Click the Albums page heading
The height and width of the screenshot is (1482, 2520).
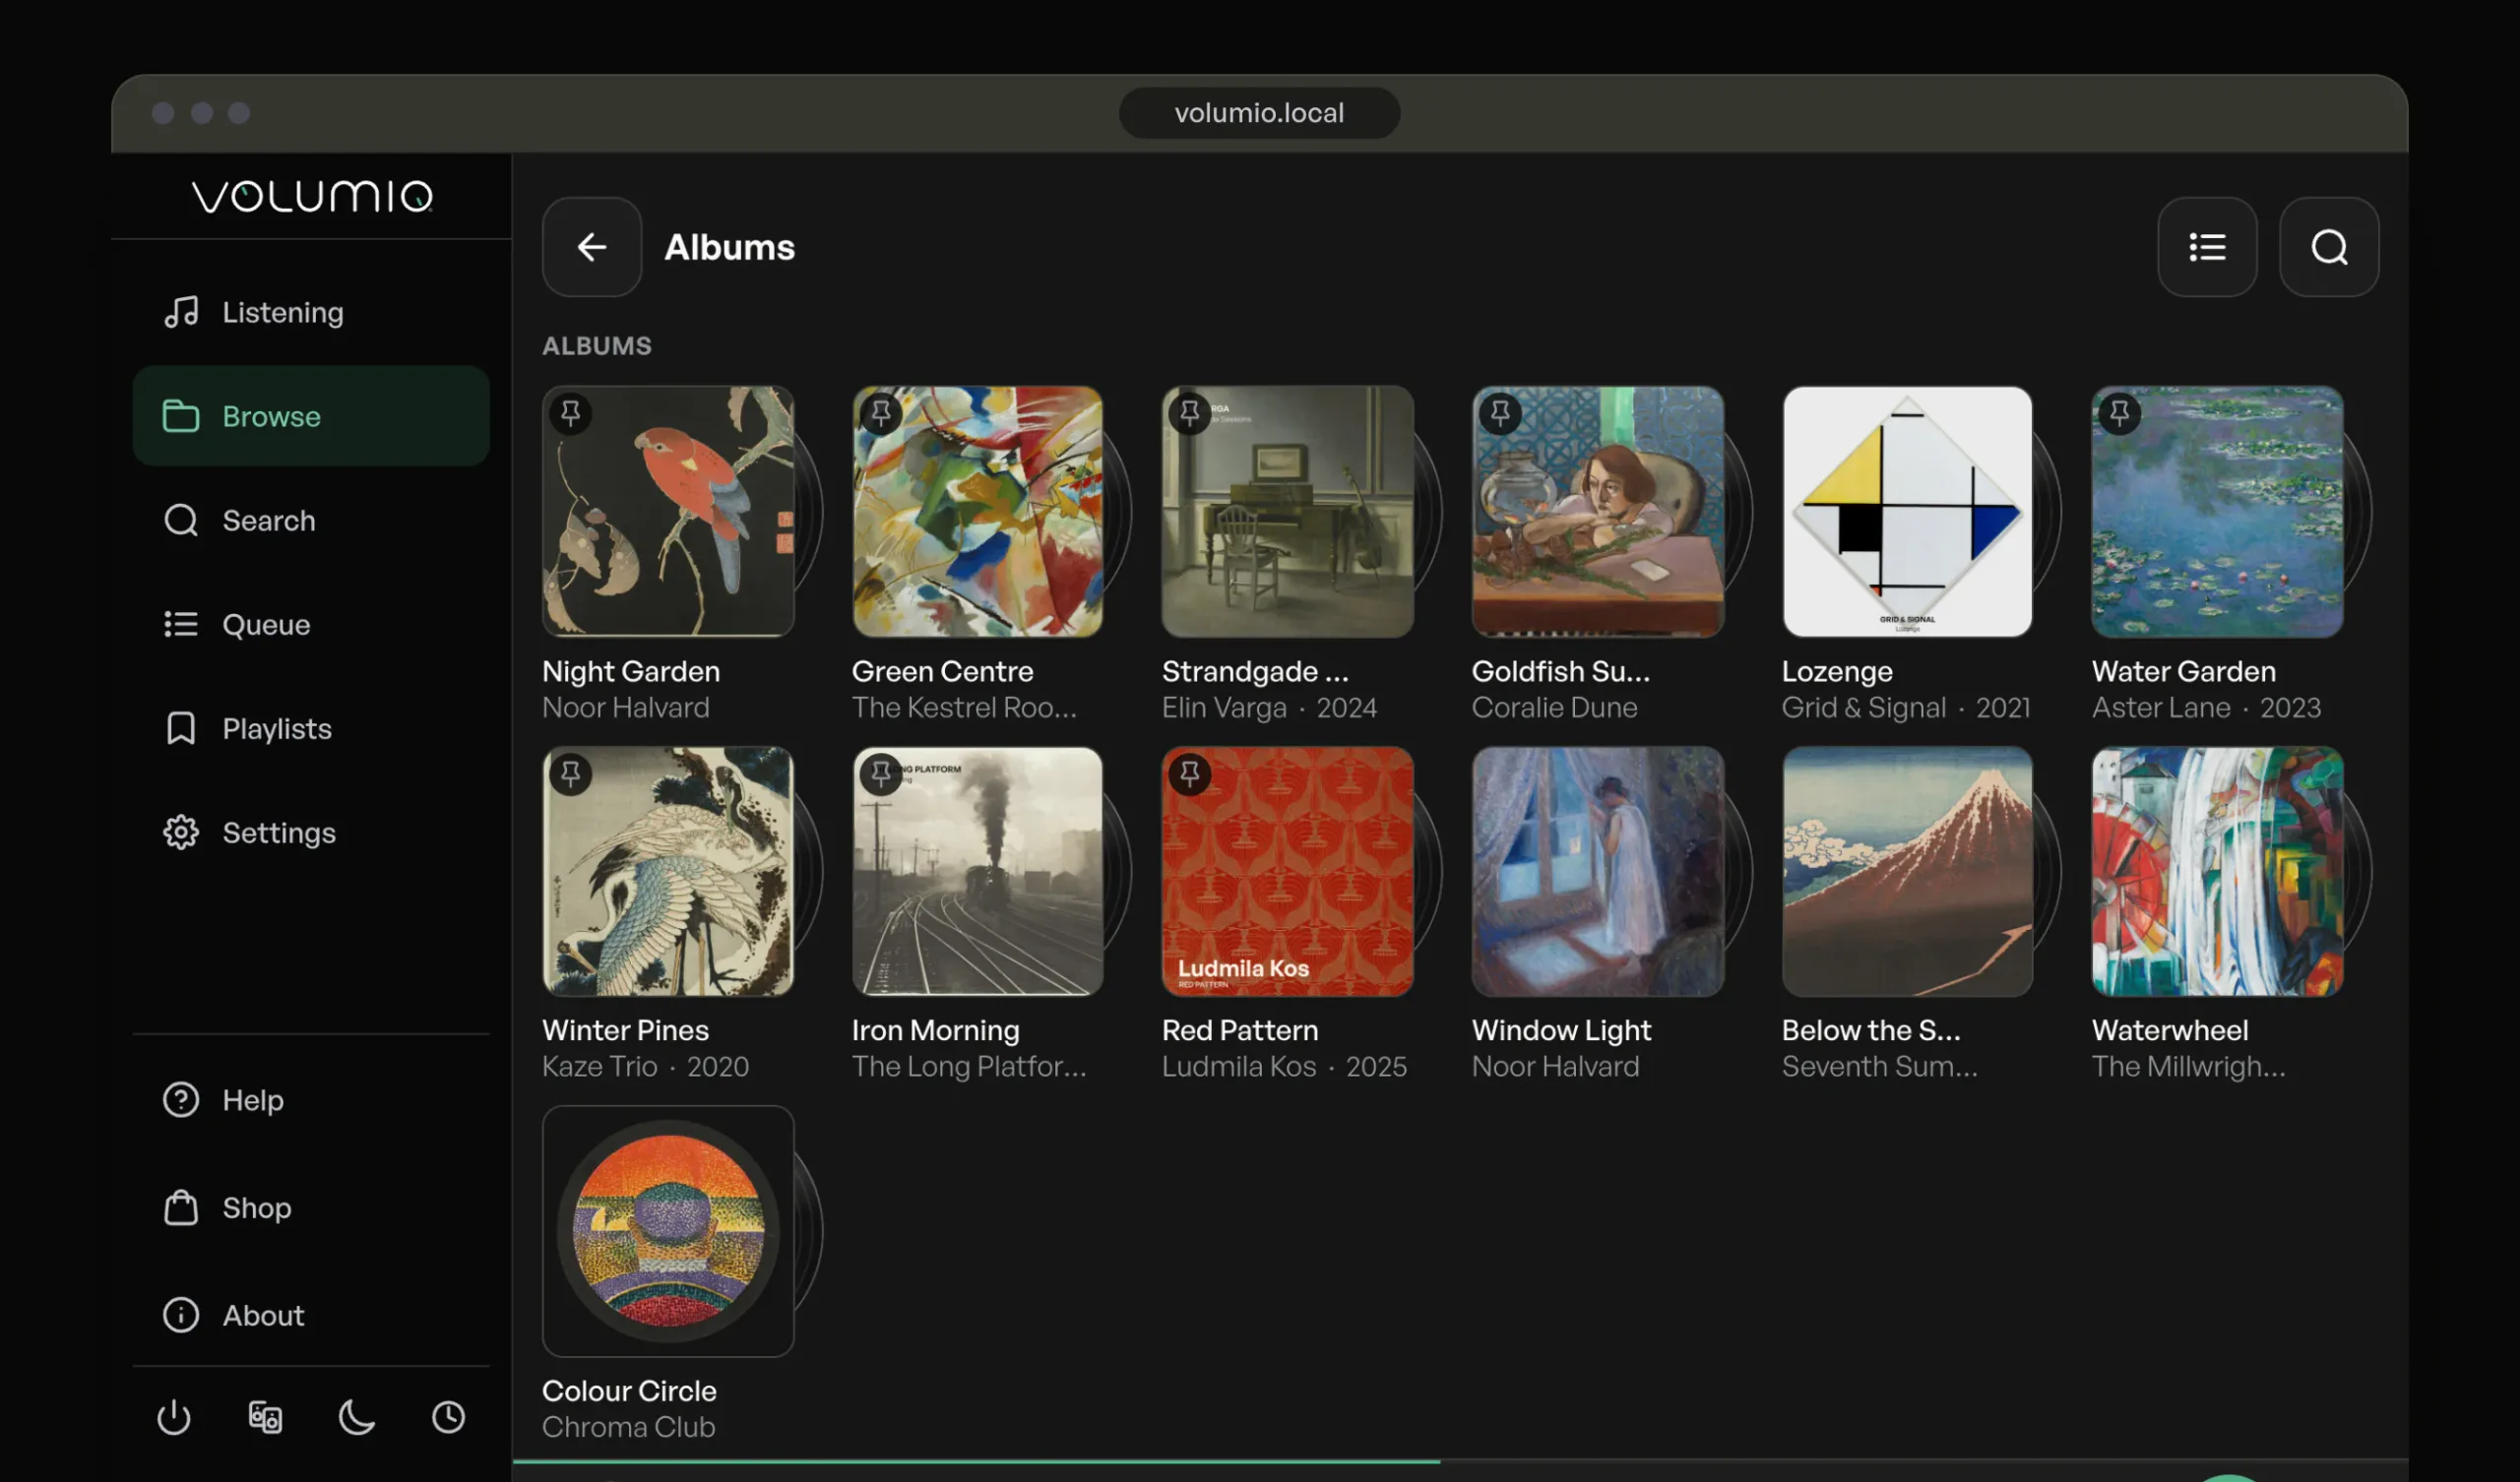[730, 247]
